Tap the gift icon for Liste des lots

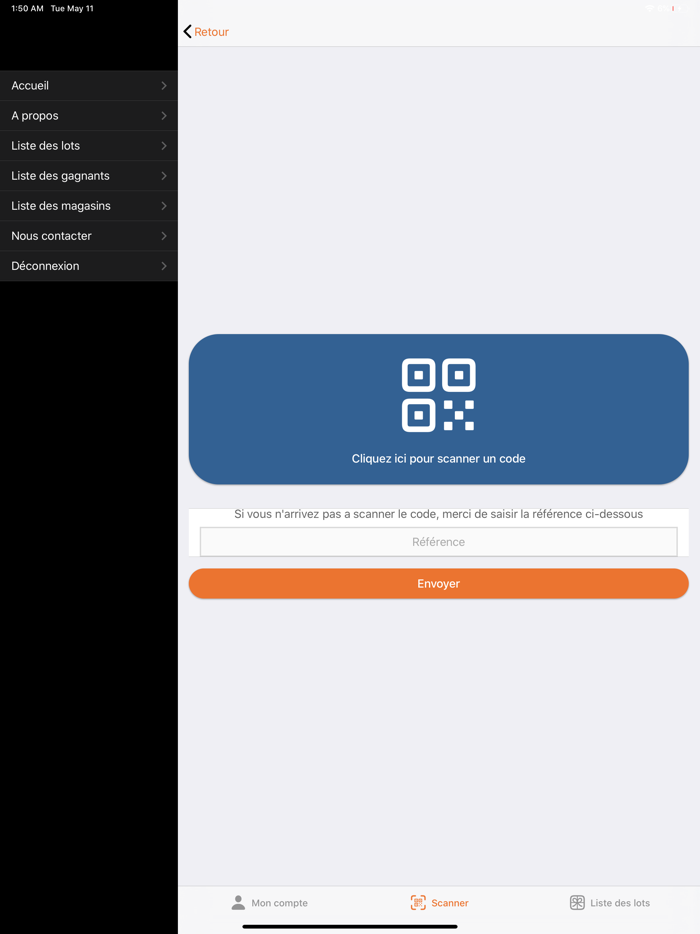pos(577,903)
